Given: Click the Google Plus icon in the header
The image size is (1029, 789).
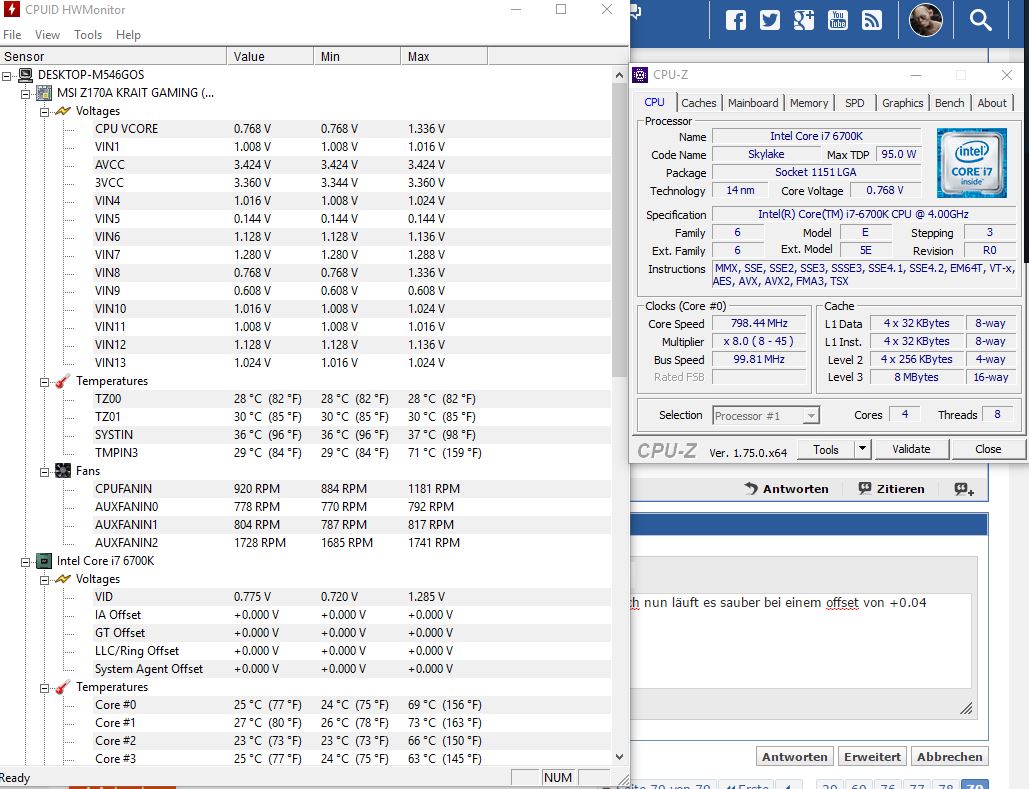Looking at the screenshot, I should click(803, 20).
